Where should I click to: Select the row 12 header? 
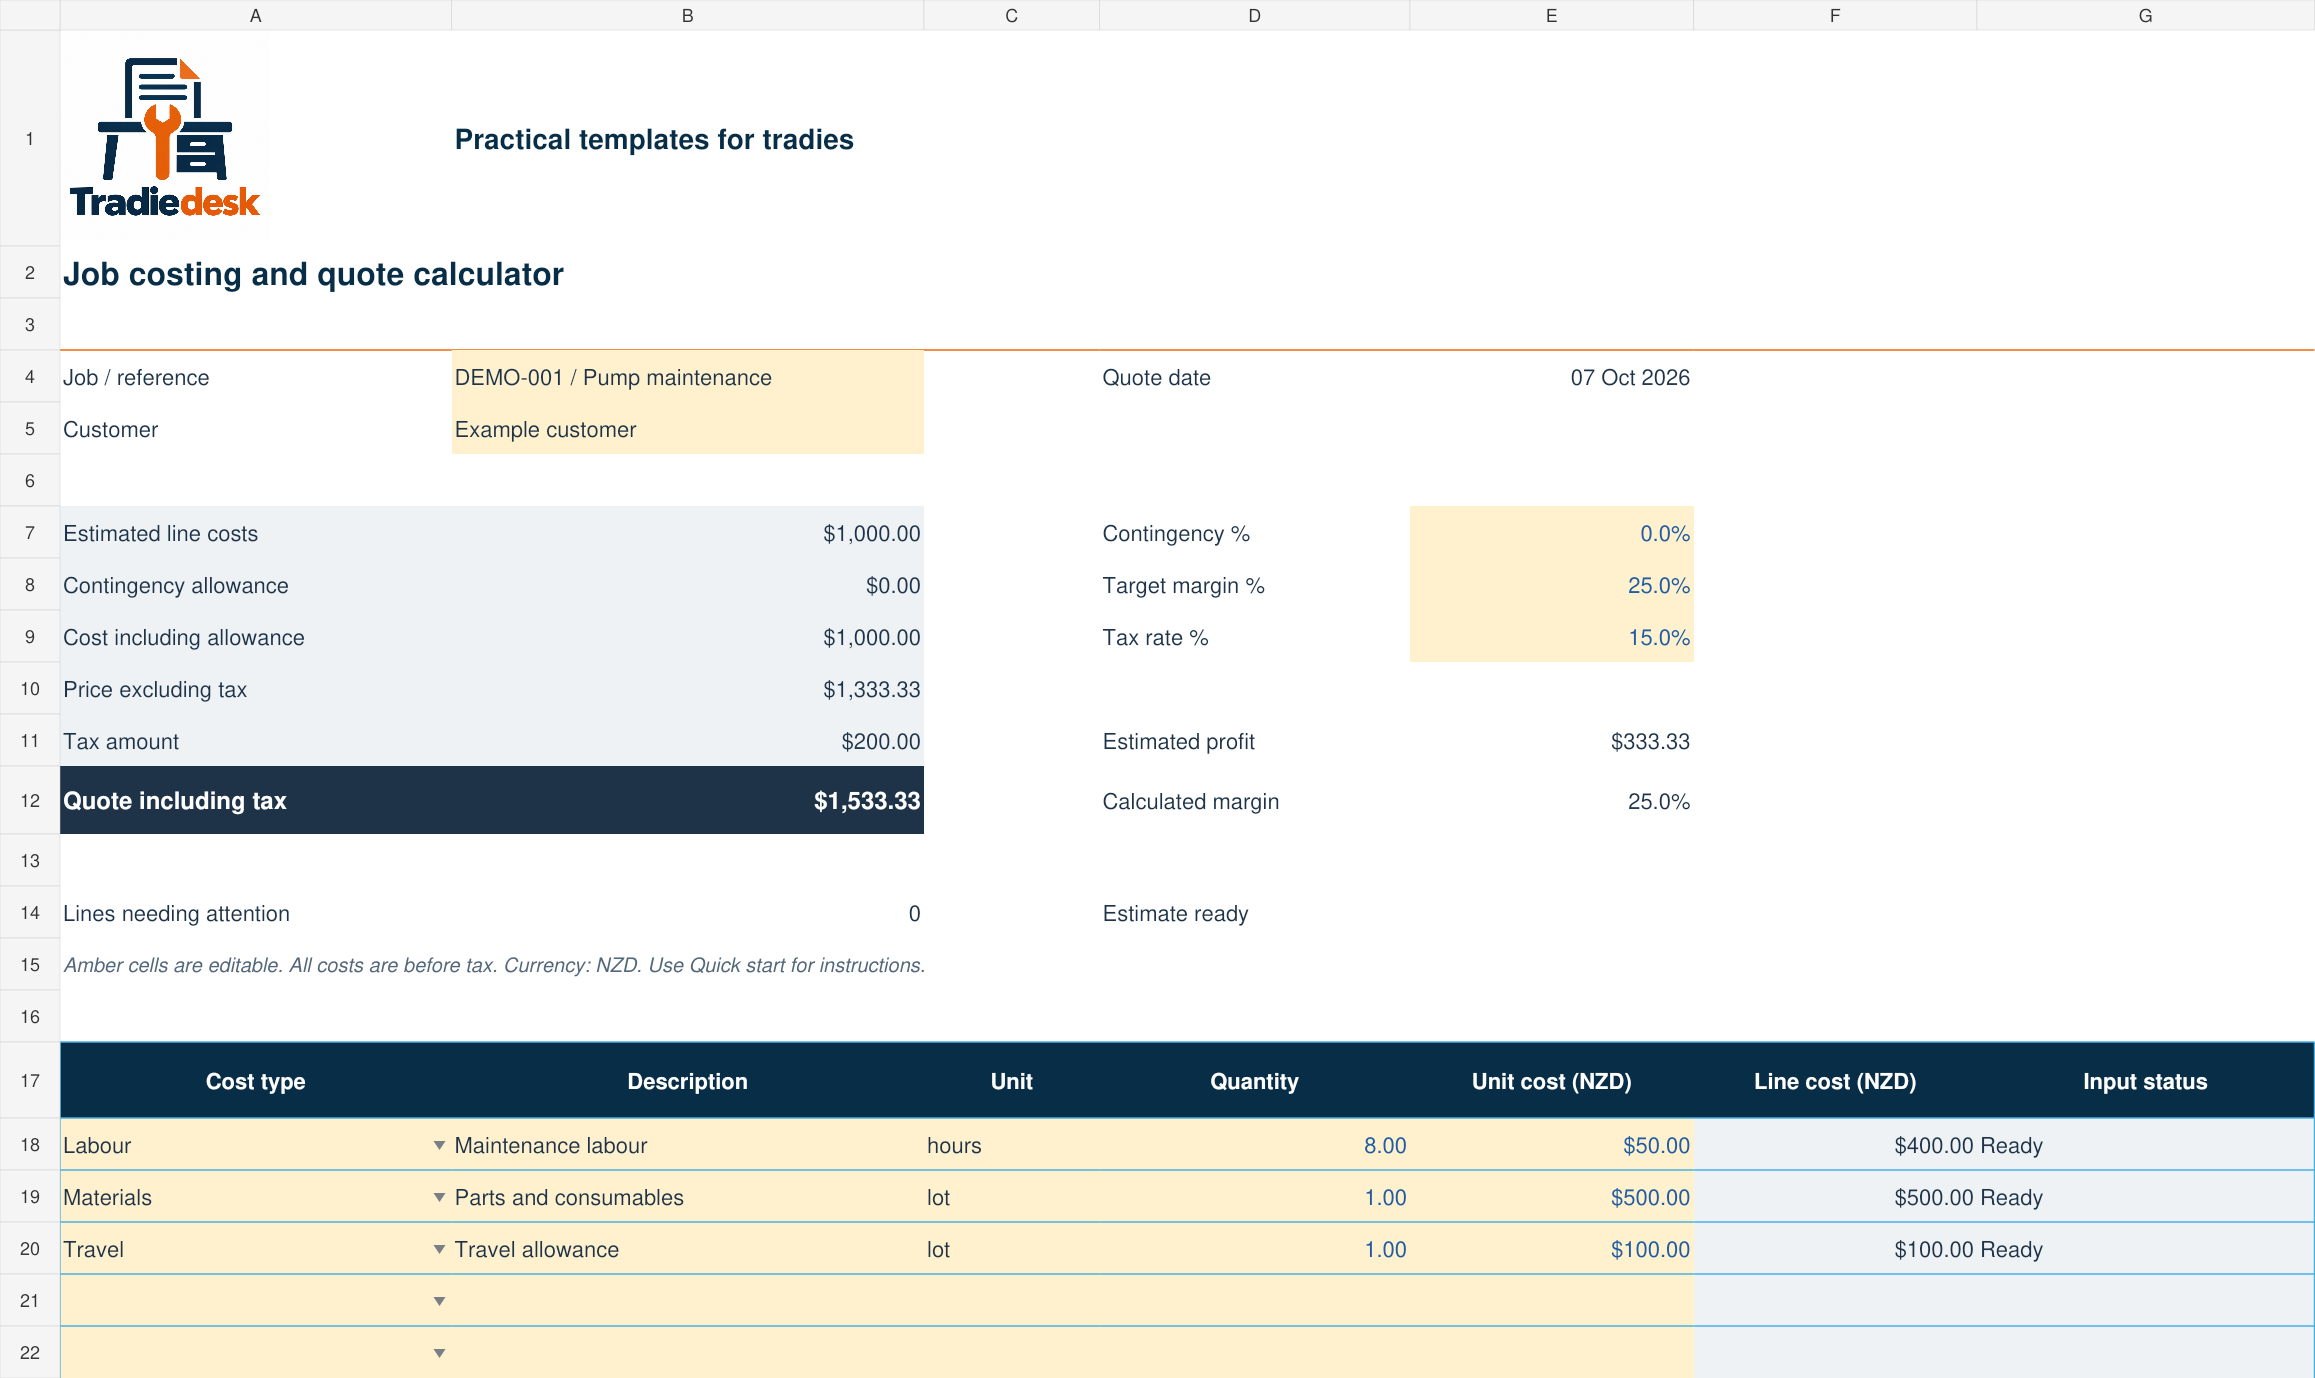(x=30, y=800)
